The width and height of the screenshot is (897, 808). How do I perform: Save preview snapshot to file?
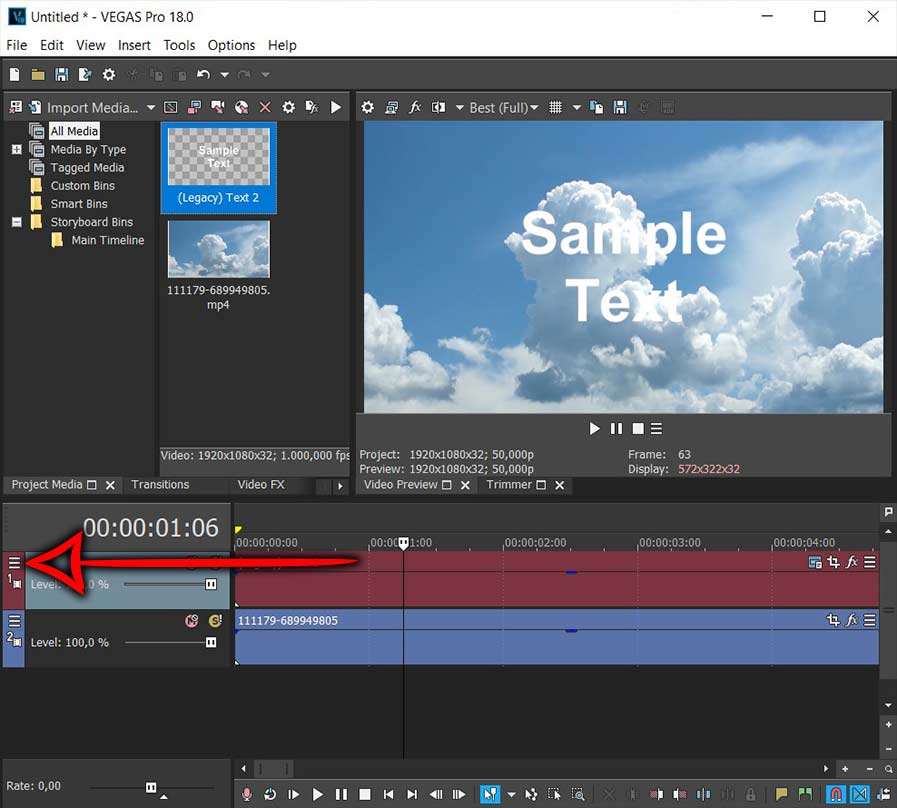[x=620, y=108]
